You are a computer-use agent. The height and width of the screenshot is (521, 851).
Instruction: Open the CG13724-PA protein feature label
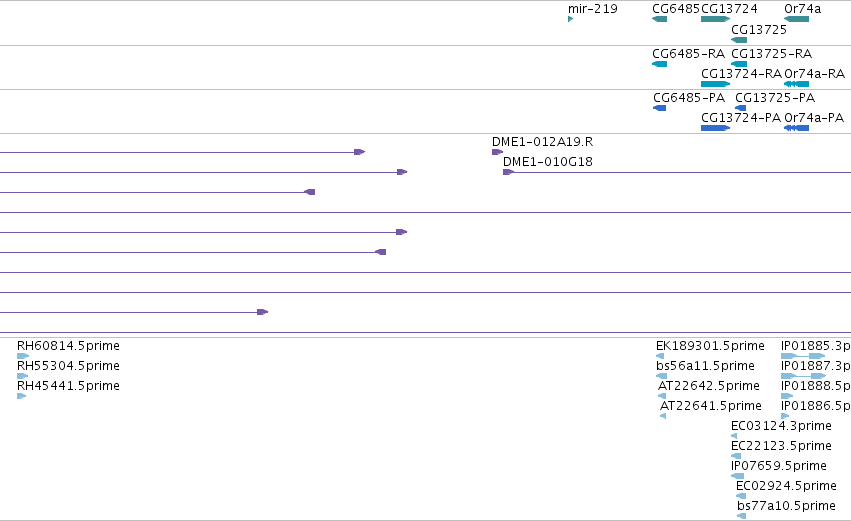click(741, 118)
